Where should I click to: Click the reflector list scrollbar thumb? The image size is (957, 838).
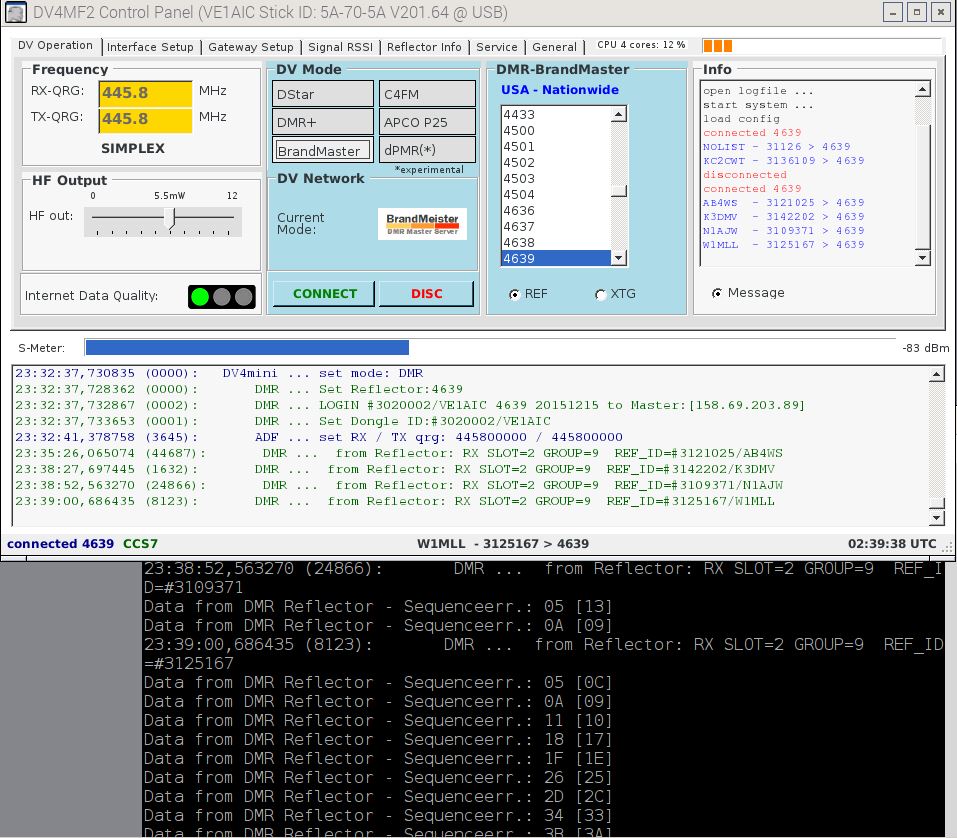pyautogui.click(x=619, y=191)
